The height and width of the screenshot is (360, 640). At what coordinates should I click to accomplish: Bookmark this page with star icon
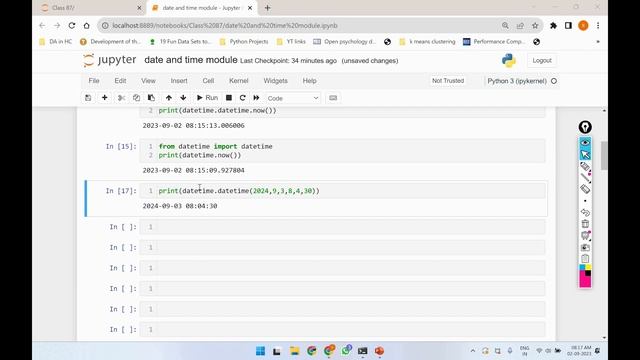535,25
